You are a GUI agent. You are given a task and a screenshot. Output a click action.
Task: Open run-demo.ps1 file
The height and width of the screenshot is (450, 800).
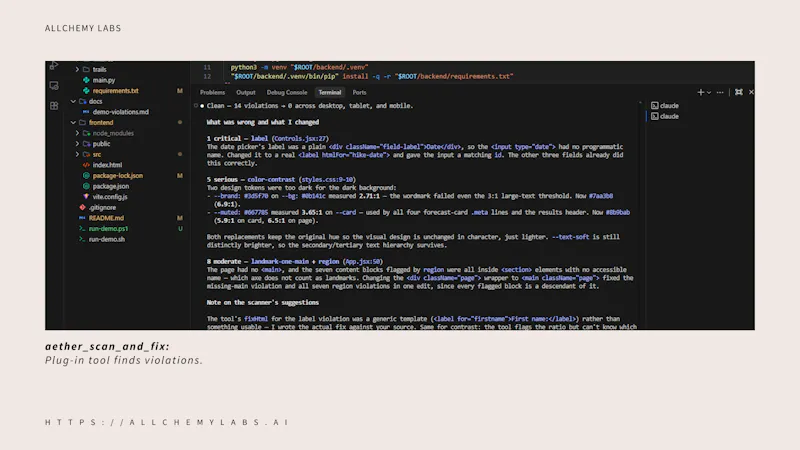108,229
